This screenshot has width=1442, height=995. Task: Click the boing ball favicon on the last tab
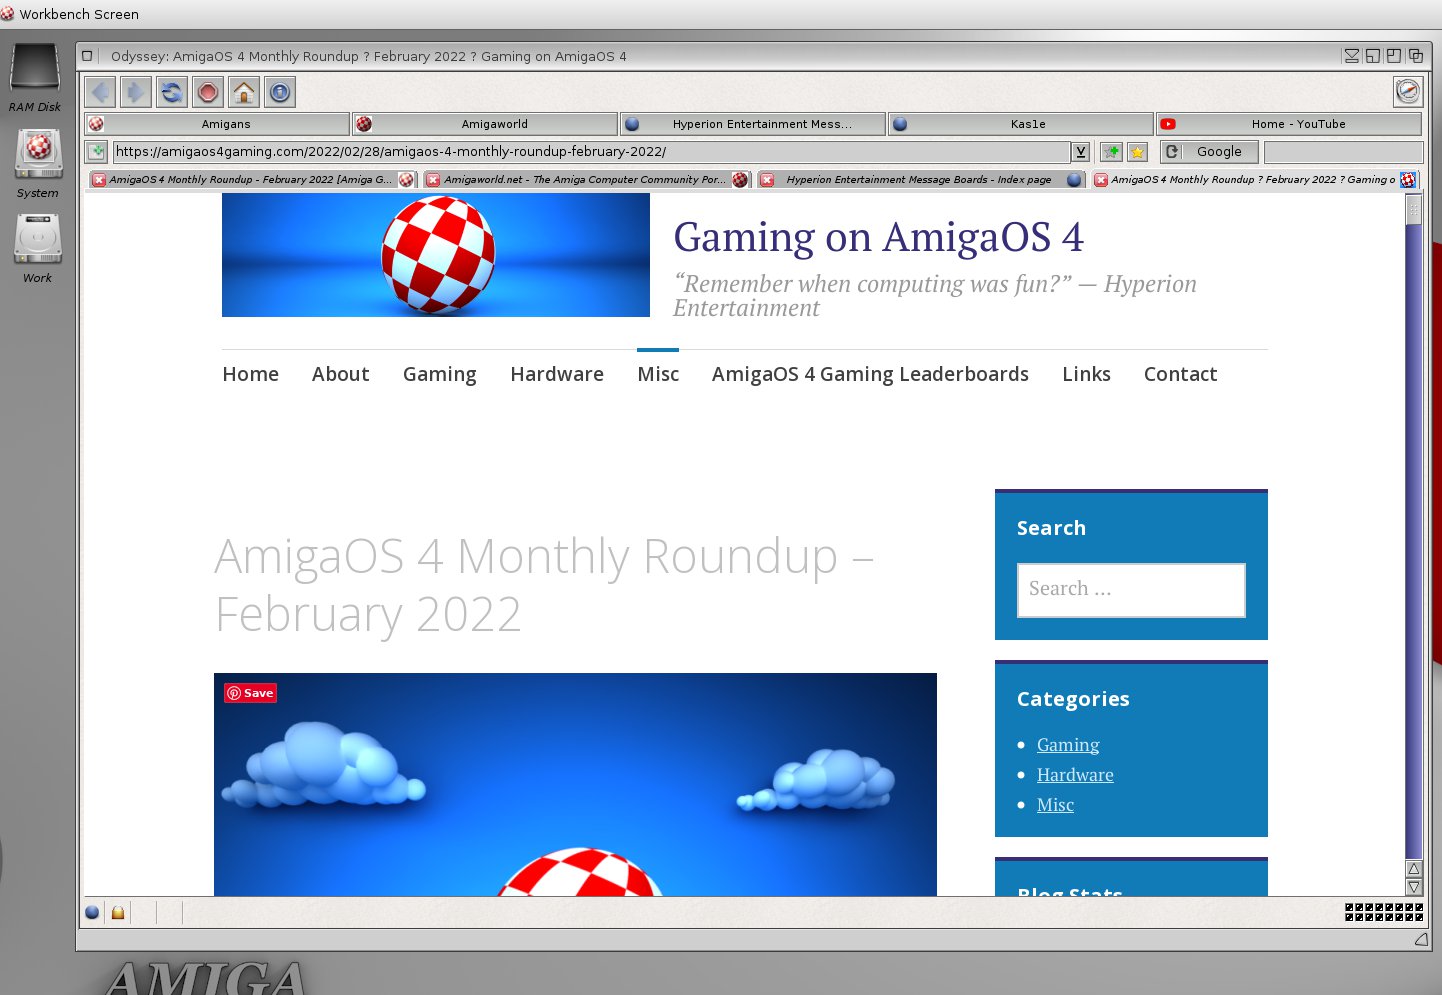point(1408,180)
